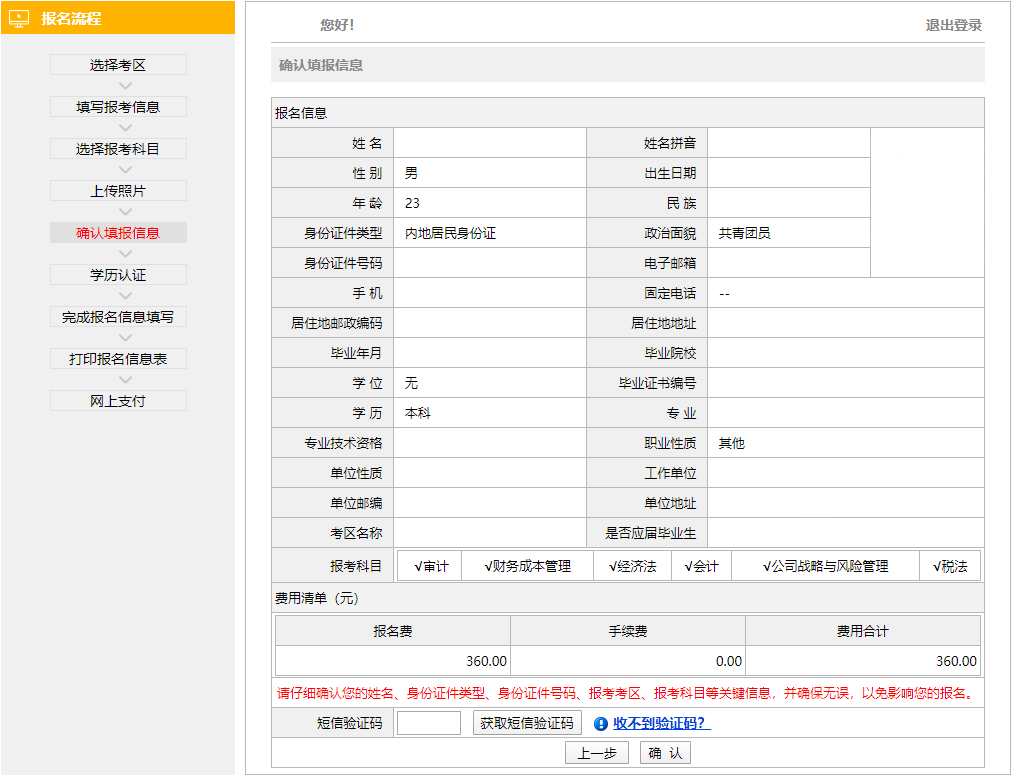The width and height of the screenshot is (1012, 776).
Task: Toggle the √税法 exam subject selection
Action: click(x=950, y=565)
